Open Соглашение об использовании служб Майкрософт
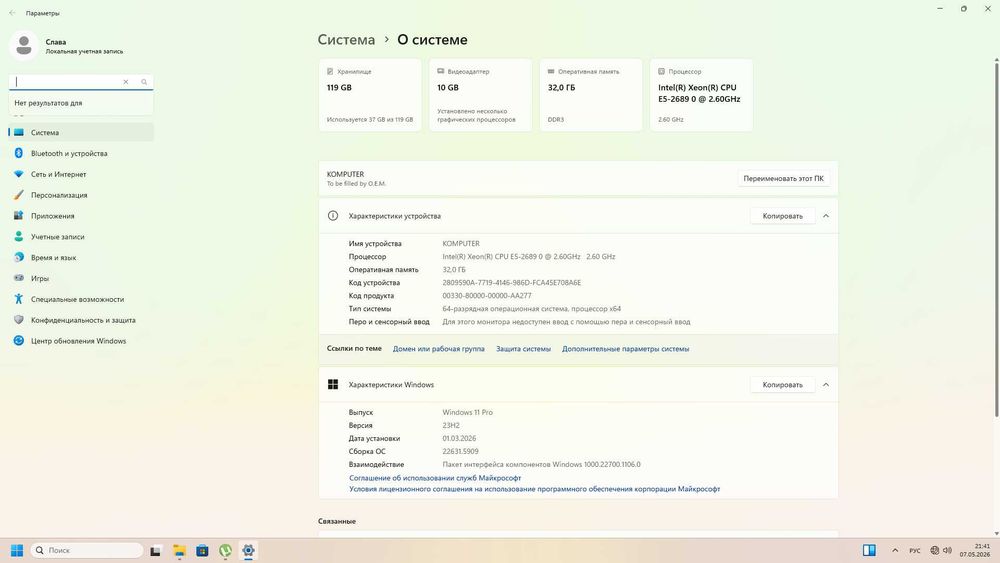This screenshot has height=563, width=1000. tap(435, 478)
